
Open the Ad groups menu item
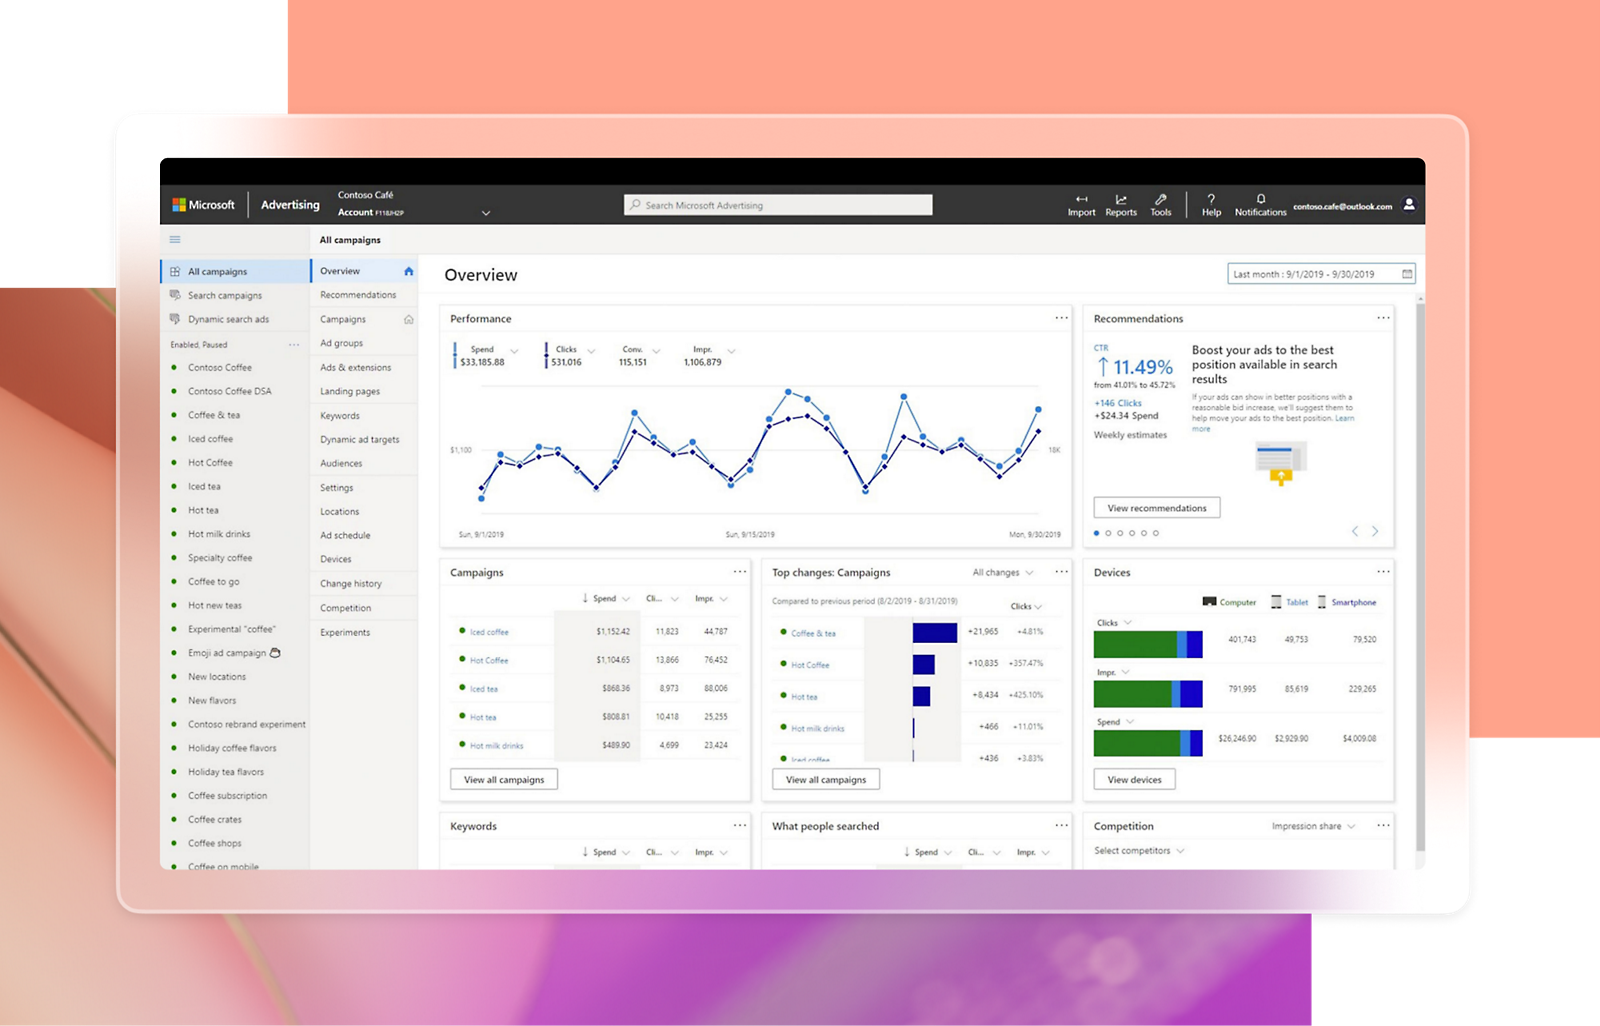tap(341, 343)
